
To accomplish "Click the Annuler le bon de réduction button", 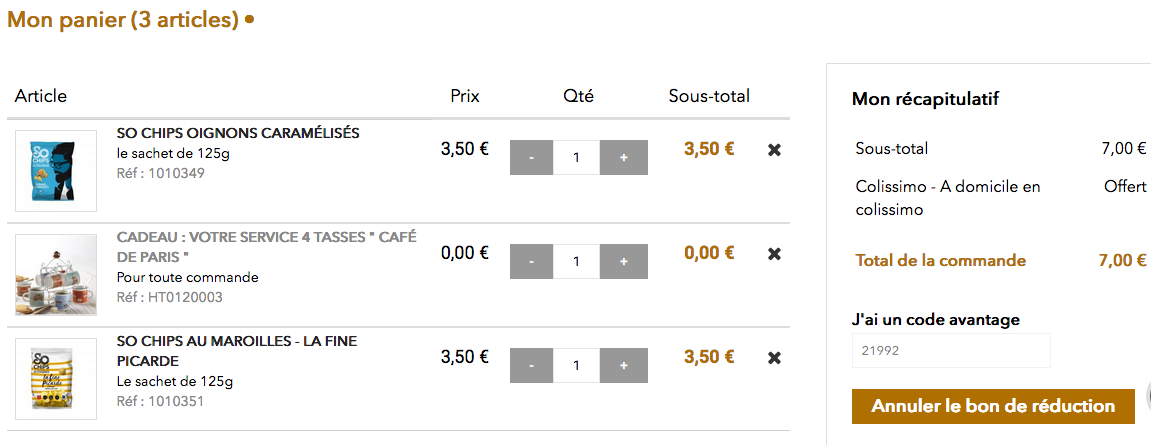I will tap(993, 406).
